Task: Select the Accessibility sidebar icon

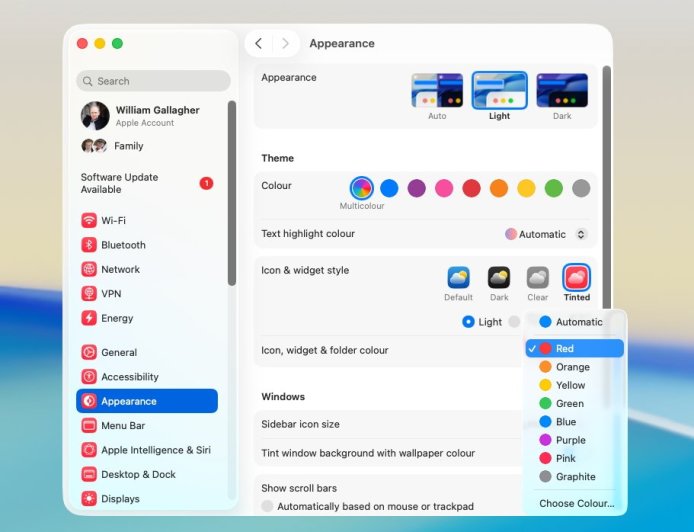Action: [89, 377]
